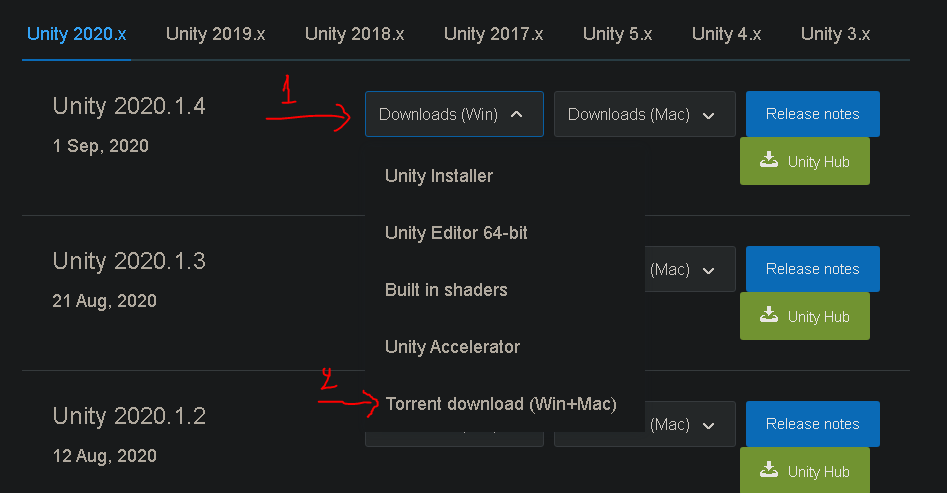The height and width of the screenshot is (493, 947).
Task: Open the Unity 2017.x tab
Action: 493,34
